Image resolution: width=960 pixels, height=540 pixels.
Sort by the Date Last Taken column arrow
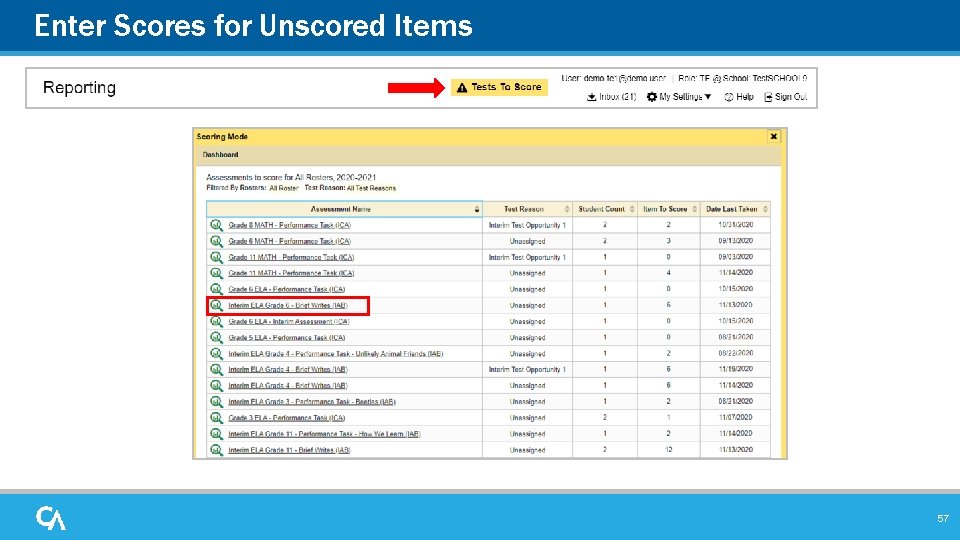[765, 209]
